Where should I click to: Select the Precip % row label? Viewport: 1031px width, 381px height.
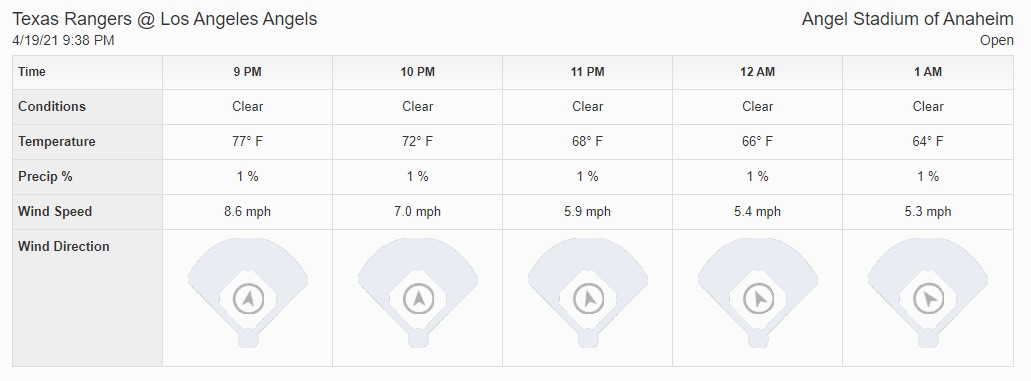pos(45,177)
